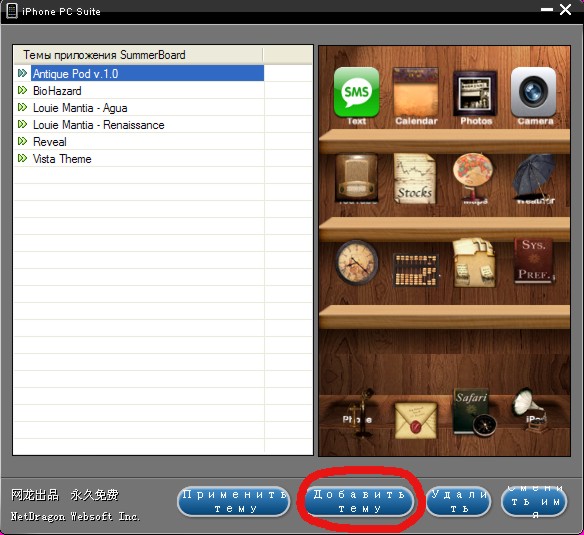
Task: Click the Stocks paper icon
Action: [x=415, y=178]
